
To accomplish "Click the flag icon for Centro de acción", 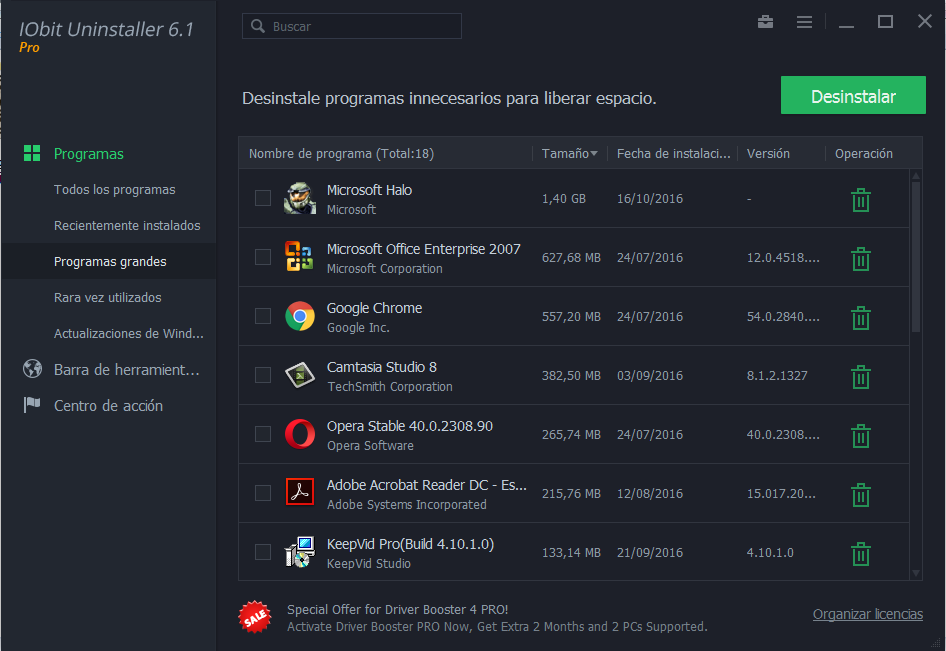I will 32,404.
